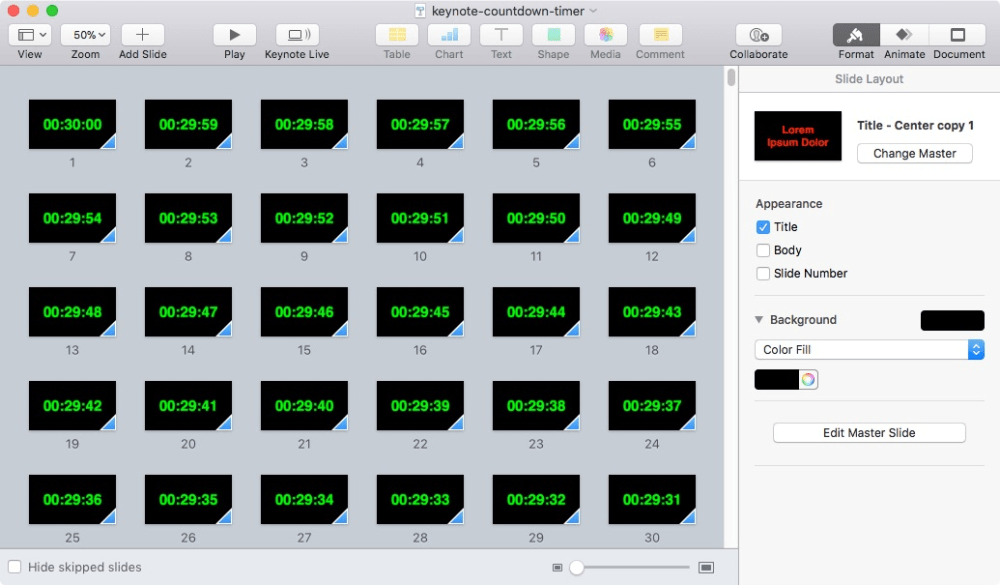Viewport: 1000px width, 585px height.
Task: Select slide 11 showing 00:29:50
Action: 536,218
